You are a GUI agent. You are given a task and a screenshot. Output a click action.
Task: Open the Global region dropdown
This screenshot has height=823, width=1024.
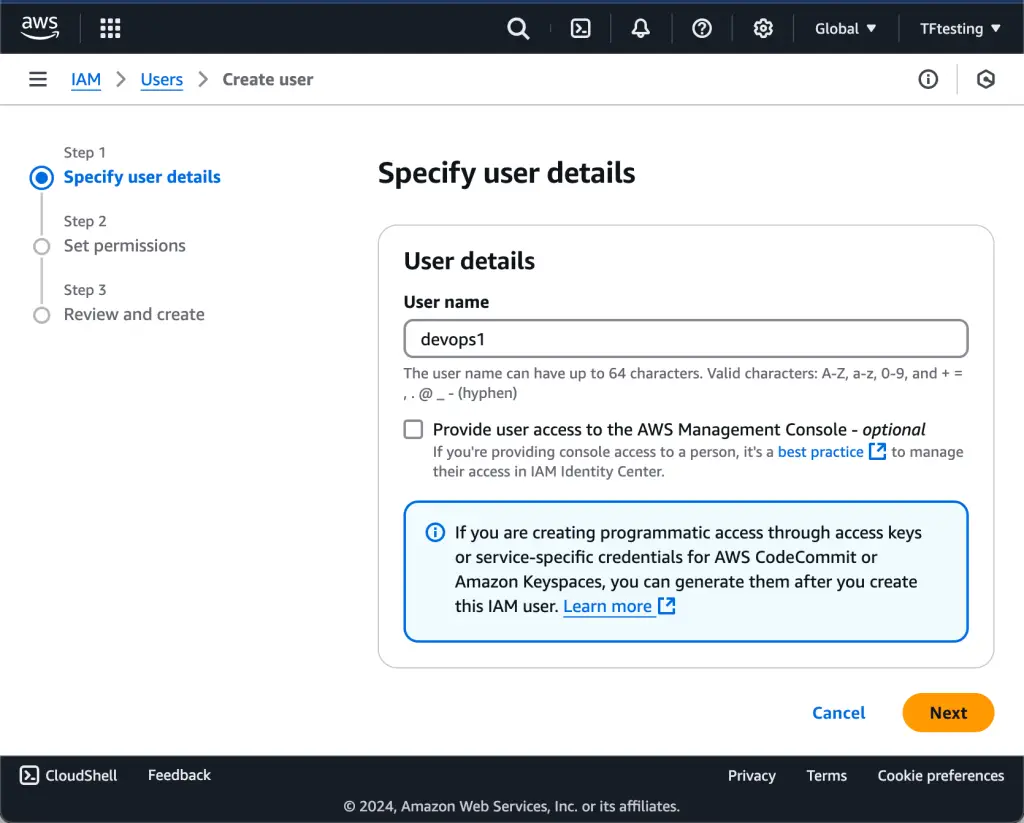coord(845,28)
